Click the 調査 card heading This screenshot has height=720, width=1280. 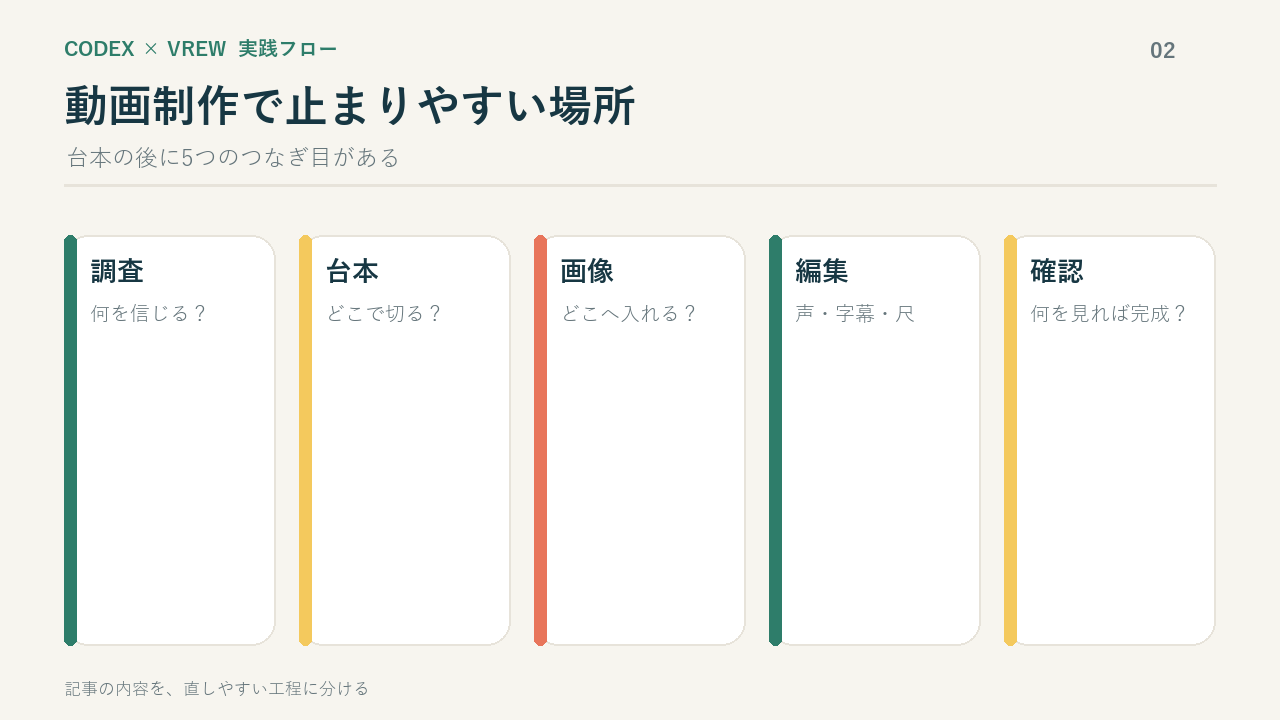(x=117, y=271)
